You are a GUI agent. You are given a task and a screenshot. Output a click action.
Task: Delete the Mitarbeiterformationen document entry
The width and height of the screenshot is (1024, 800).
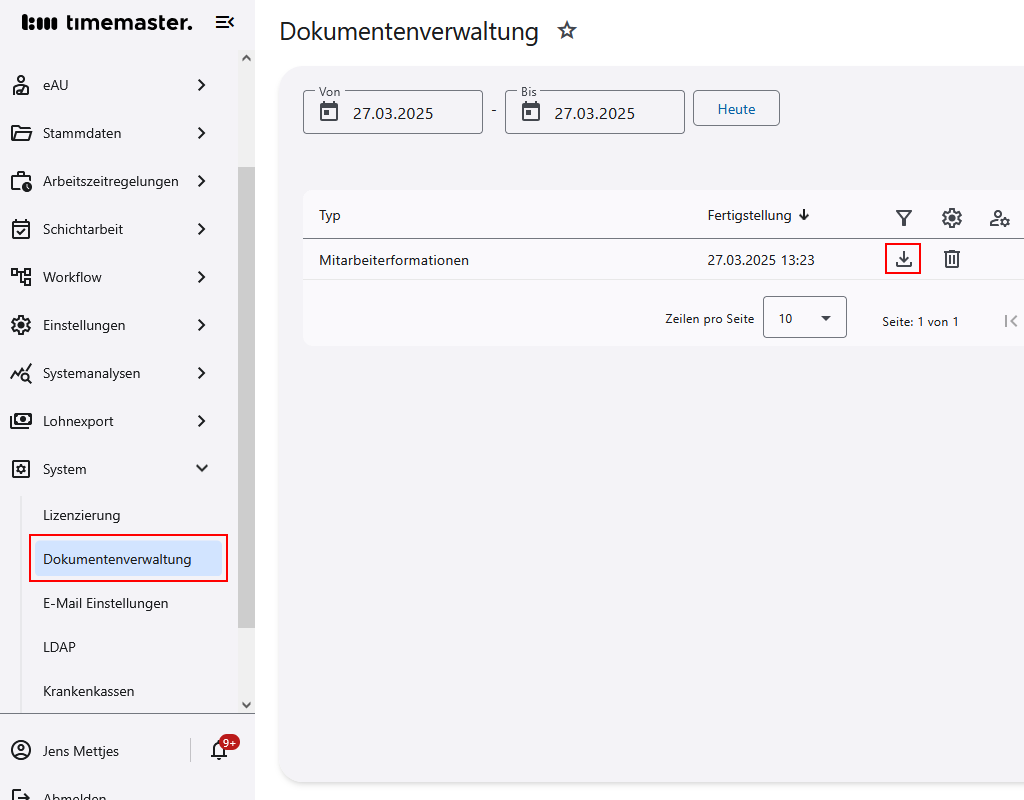tap(952, 259)
